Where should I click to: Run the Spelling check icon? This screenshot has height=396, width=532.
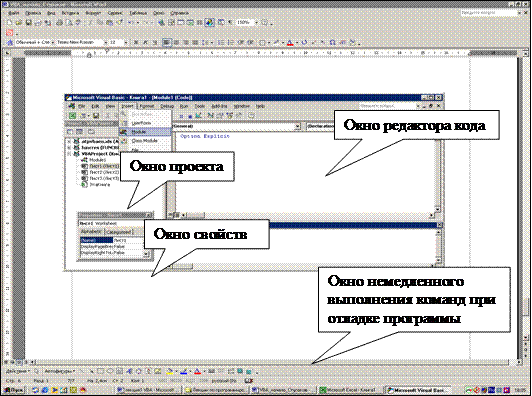pyautogui.click(x=78, y=22)
